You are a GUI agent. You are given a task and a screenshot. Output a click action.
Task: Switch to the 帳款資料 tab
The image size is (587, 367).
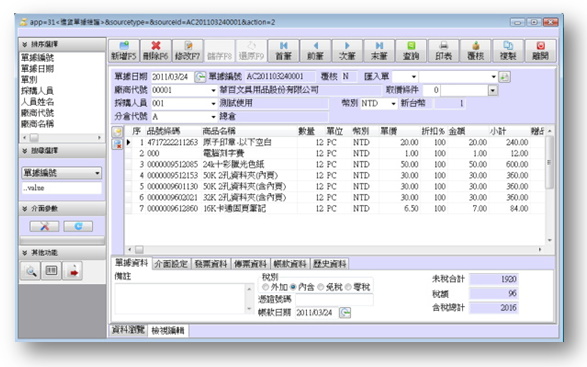coord(290,264)
